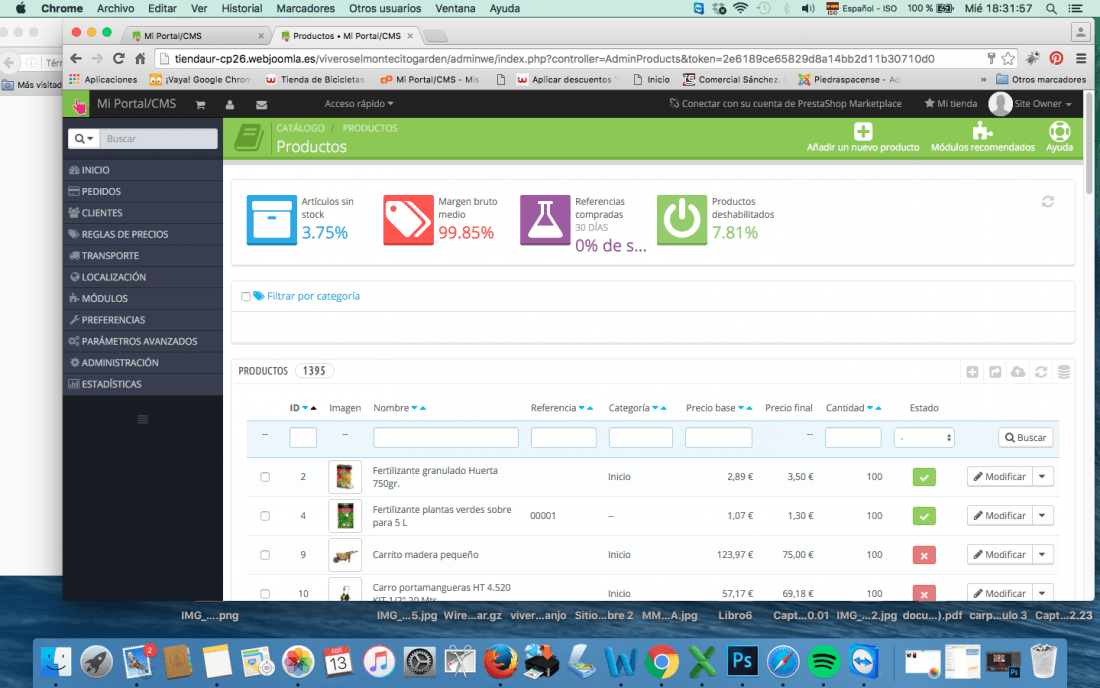Screen dimensions: 1100x688
Task: Click the Productos deshabilitados power icon
Action: click(682, 220)
